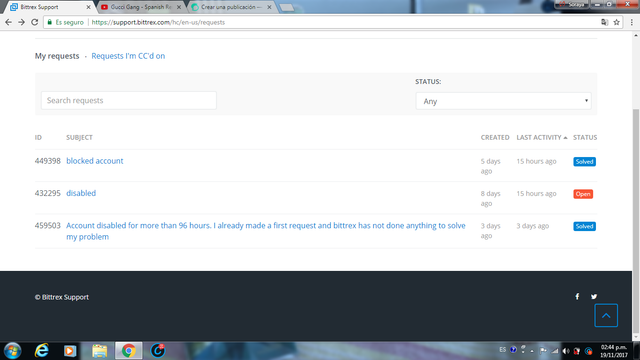This screenshot has width=640, height=360.
Task: Click the volume speaker tray icon
Action: [566, 351]
